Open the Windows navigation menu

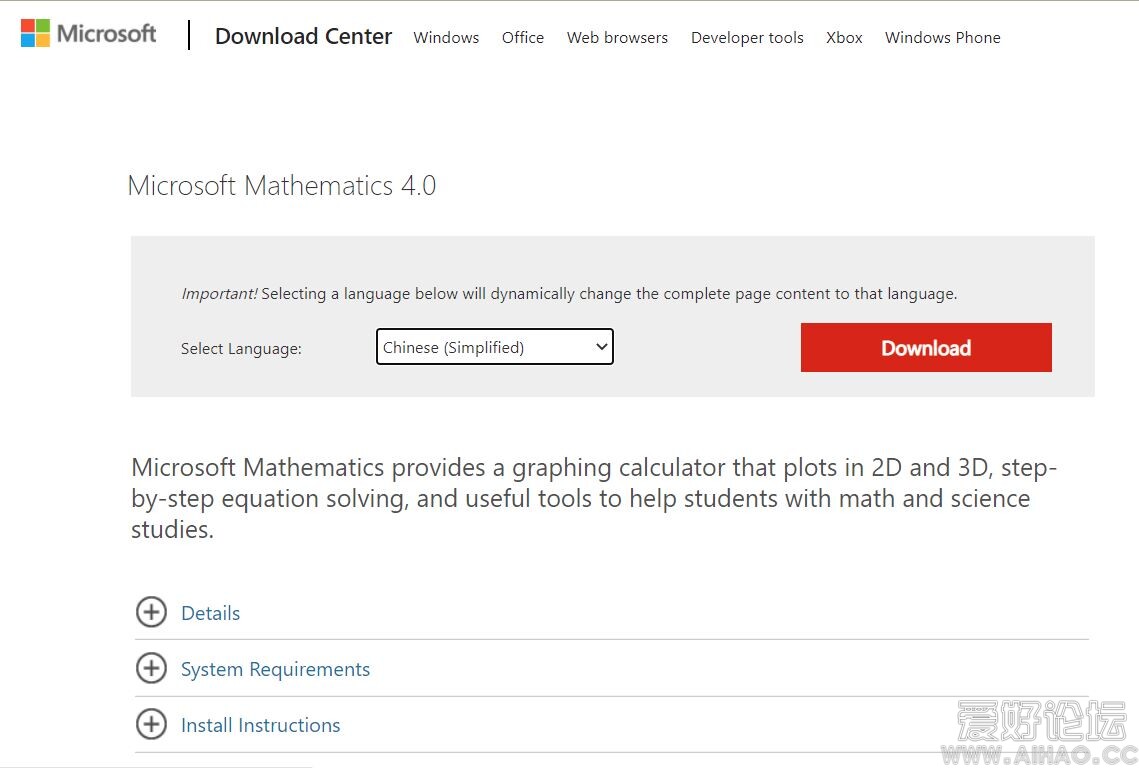click(x=446, y=38)
